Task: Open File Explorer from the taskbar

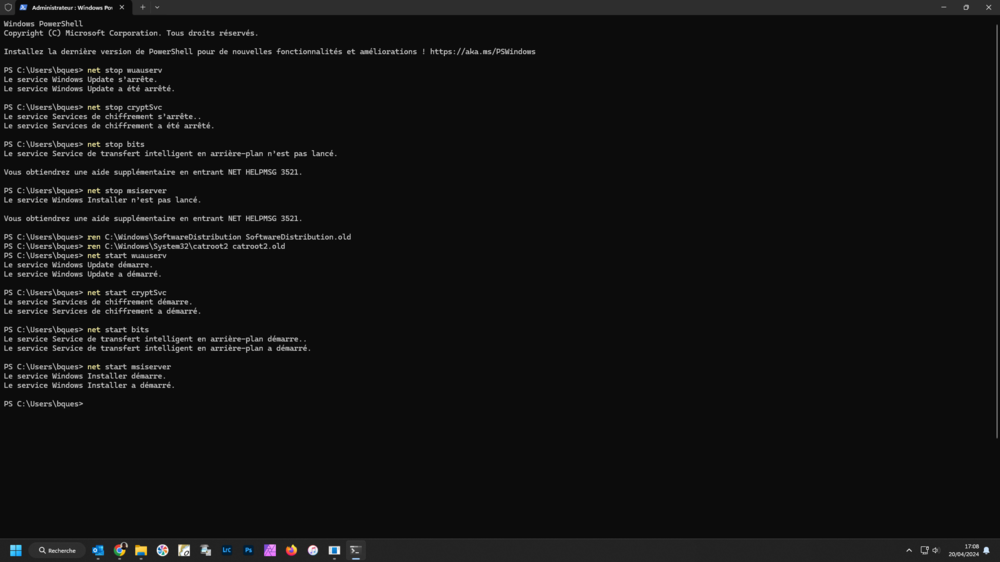Action: click(141, 550)
